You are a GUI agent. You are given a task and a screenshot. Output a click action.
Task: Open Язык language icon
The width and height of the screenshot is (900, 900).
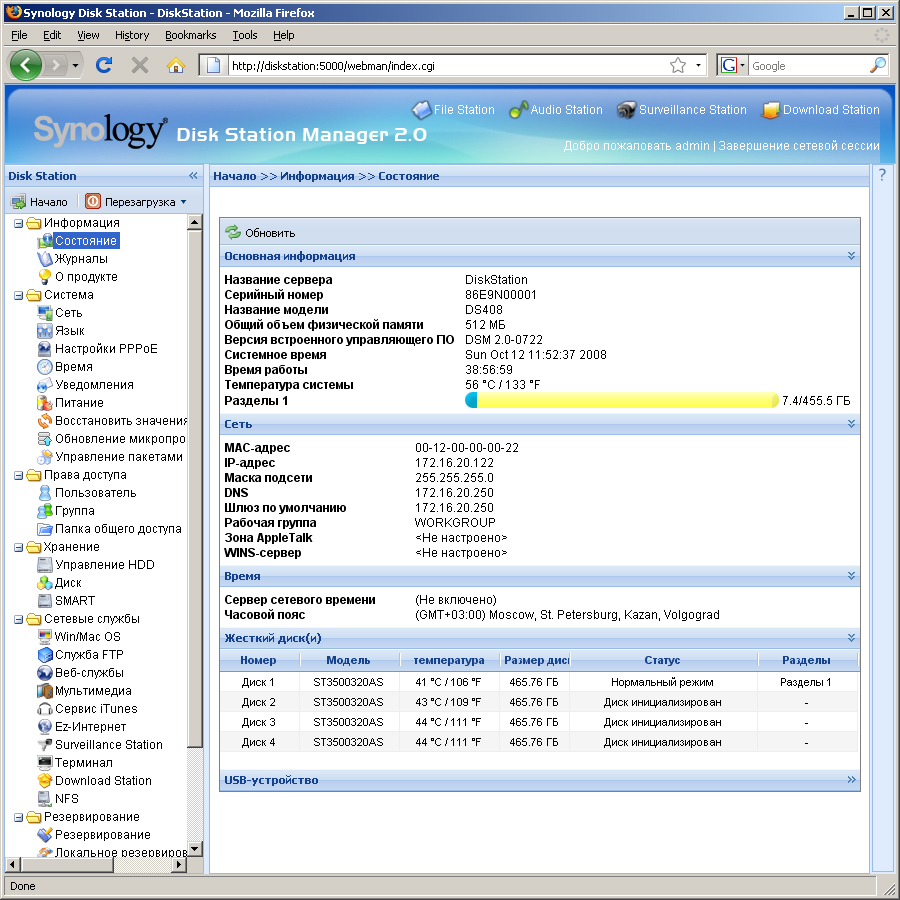pyautogui.click(x=45, y=331)
